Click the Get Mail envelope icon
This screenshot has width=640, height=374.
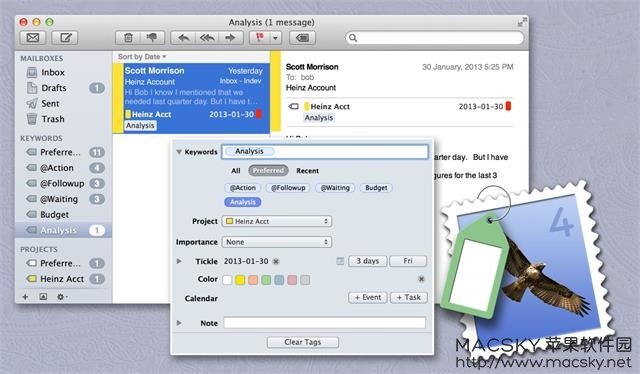tap(33, 38)
